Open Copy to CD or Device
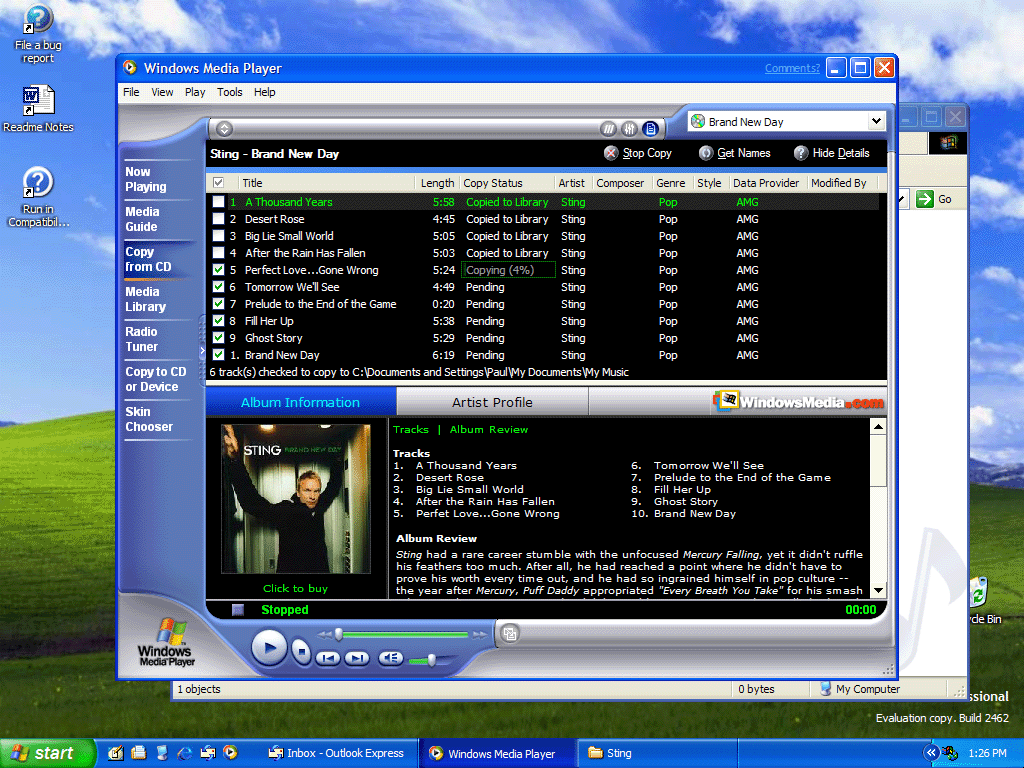 (x=156, y=379)
